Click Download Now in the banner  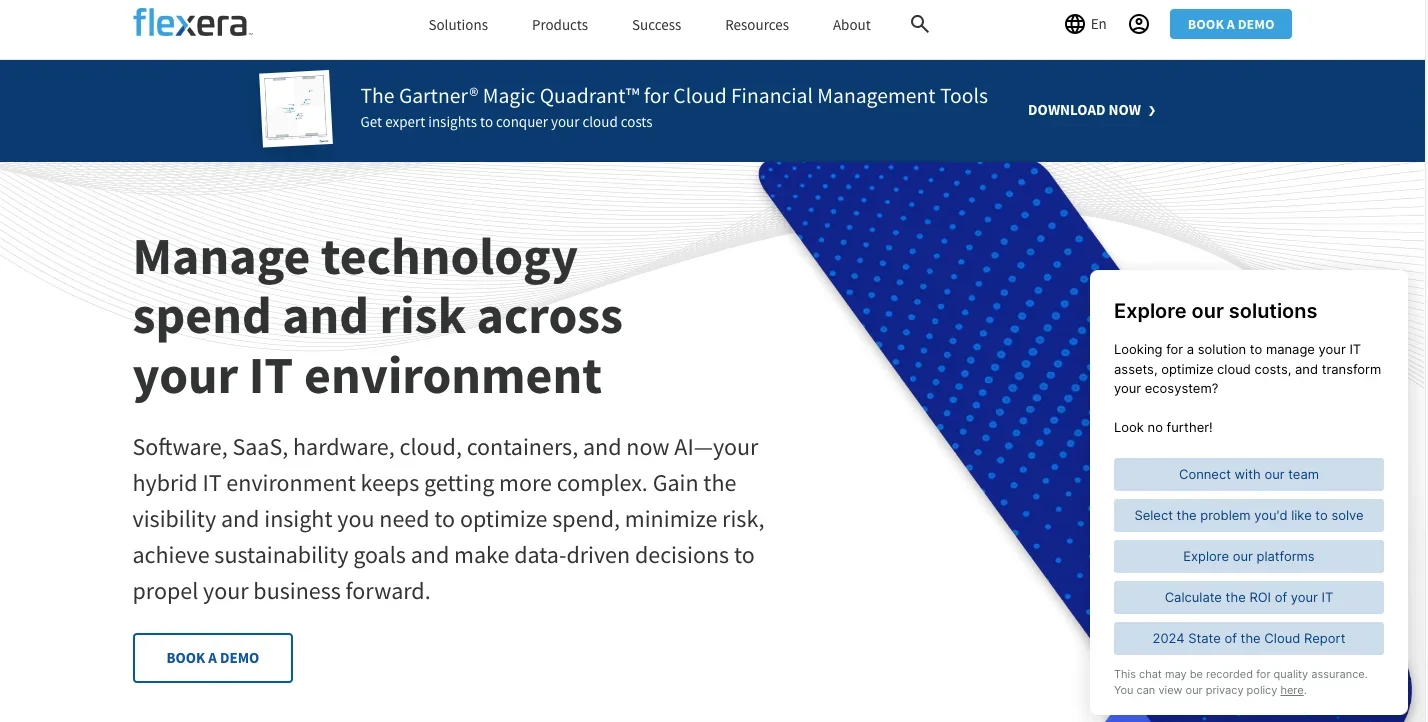point(1084,111)
